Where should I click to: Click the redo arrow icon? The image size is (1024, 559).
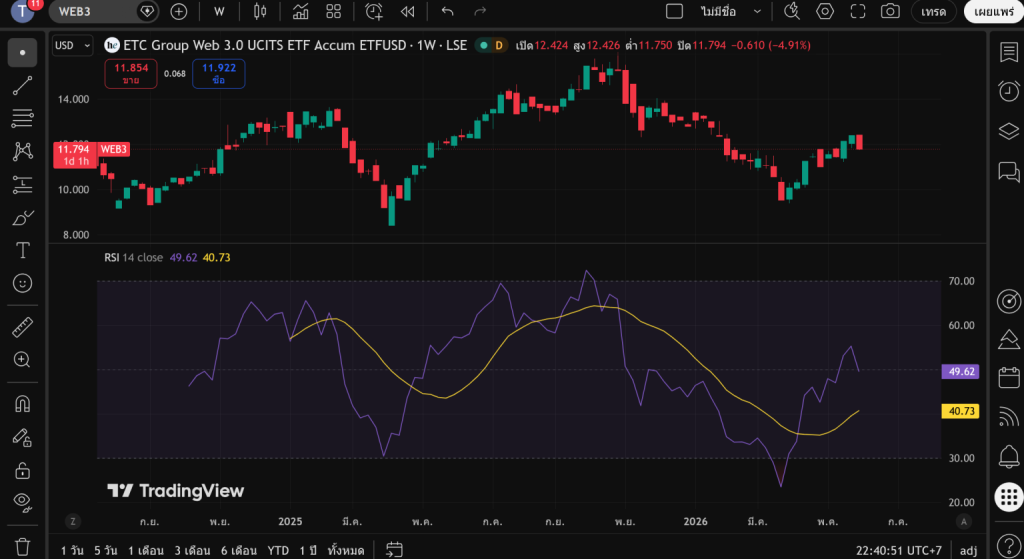pyautogui.click(x=480, y=11)
